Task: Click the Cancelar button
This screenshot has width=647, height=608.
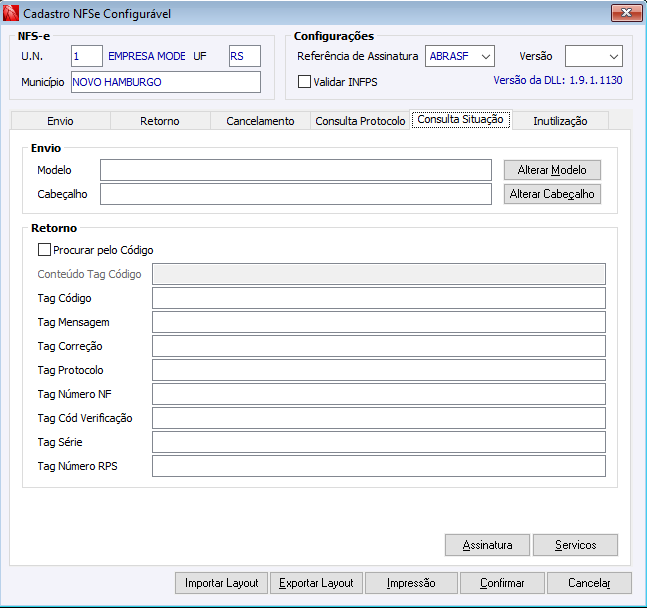Action: (x=589, y=583)
